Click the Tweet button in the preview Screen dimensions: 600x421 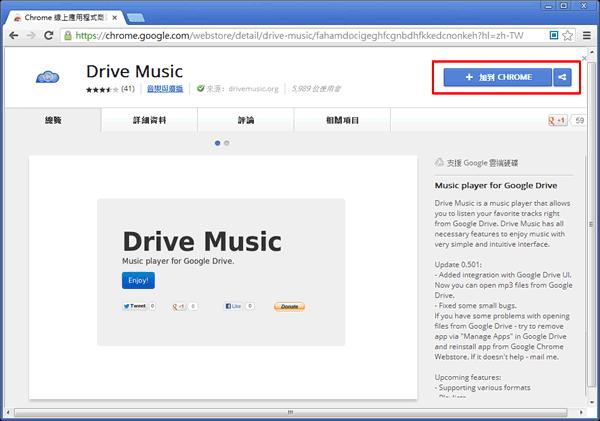(135, 306)
